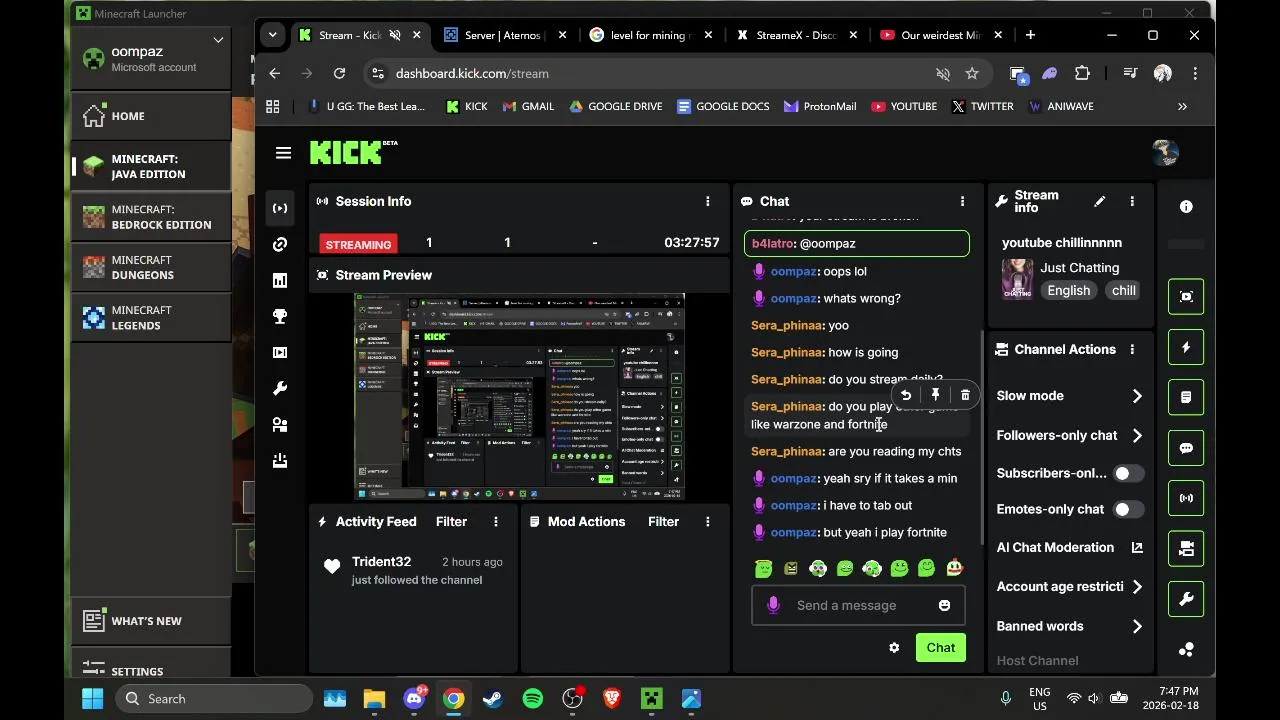
Task: Edit stream info with pencil icon
Action: (x=1100, y=201)
